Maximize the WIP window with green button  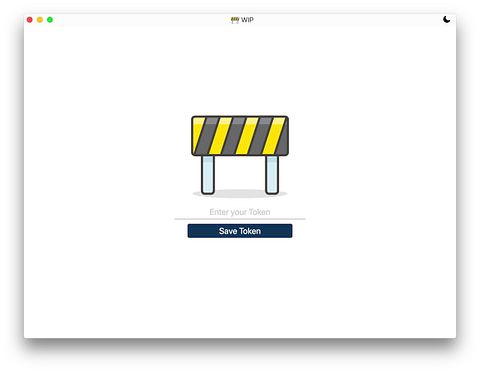[x=50, y=20]
